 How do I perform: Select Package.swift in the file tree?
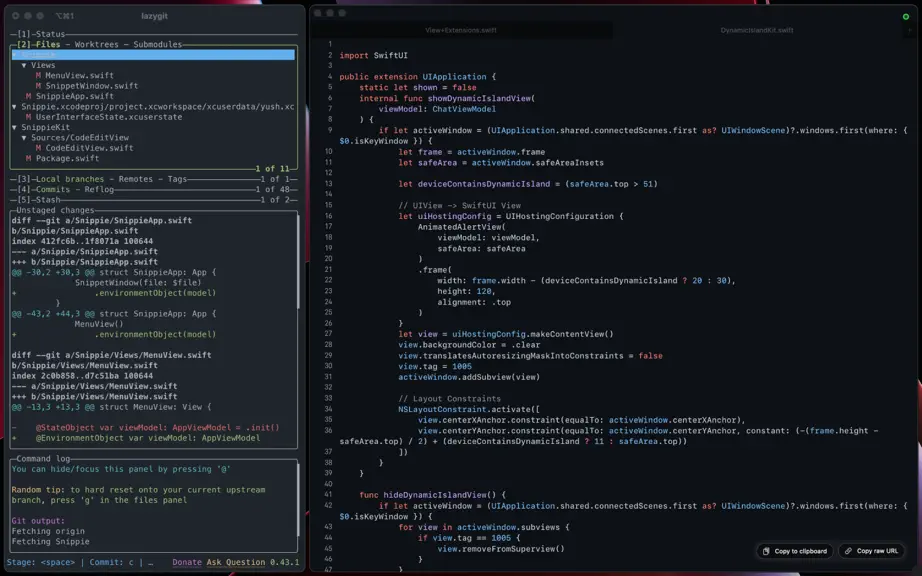(x=67, y=159)
